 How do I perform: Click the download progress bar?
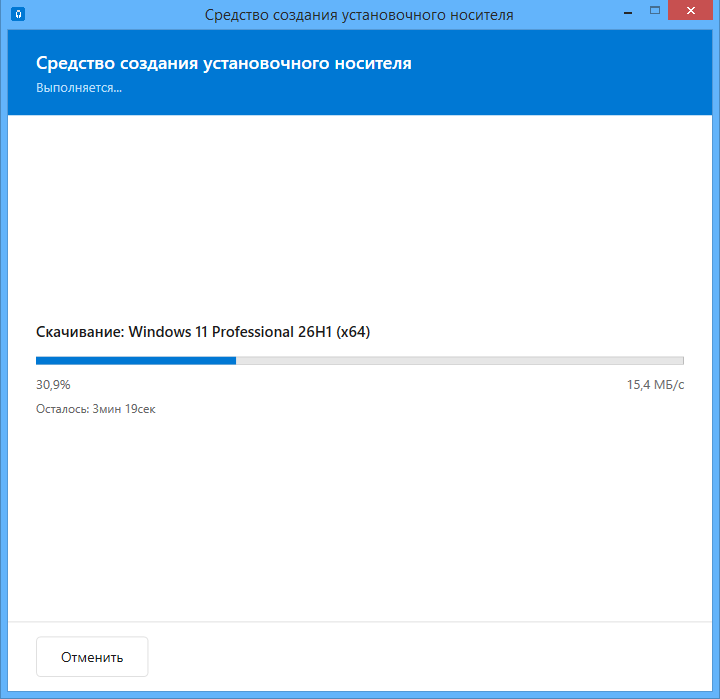click(360, 361)
